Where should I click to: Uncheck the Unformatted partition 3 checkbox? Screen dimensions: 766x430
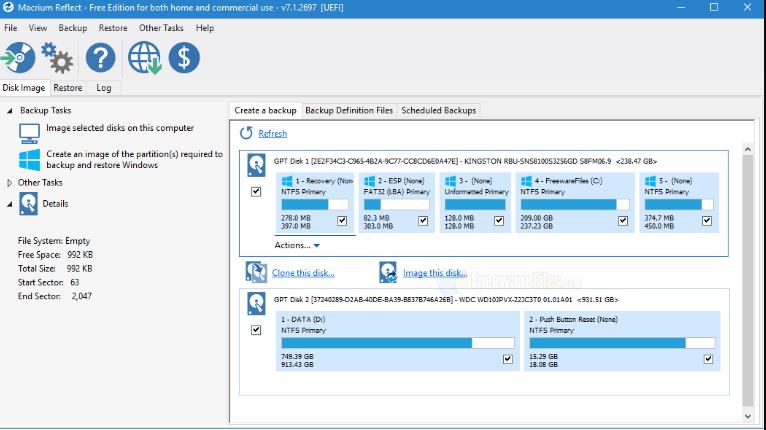pyautogui.click(x=499, y=221)
